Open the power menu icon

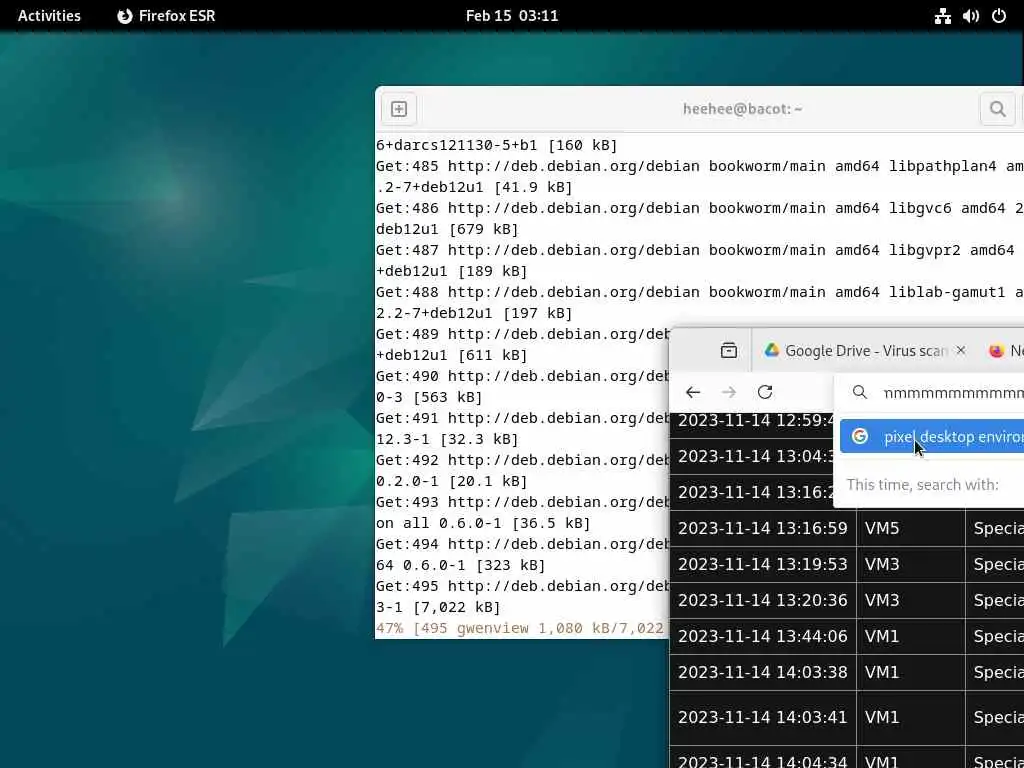(x=999, y=16)
